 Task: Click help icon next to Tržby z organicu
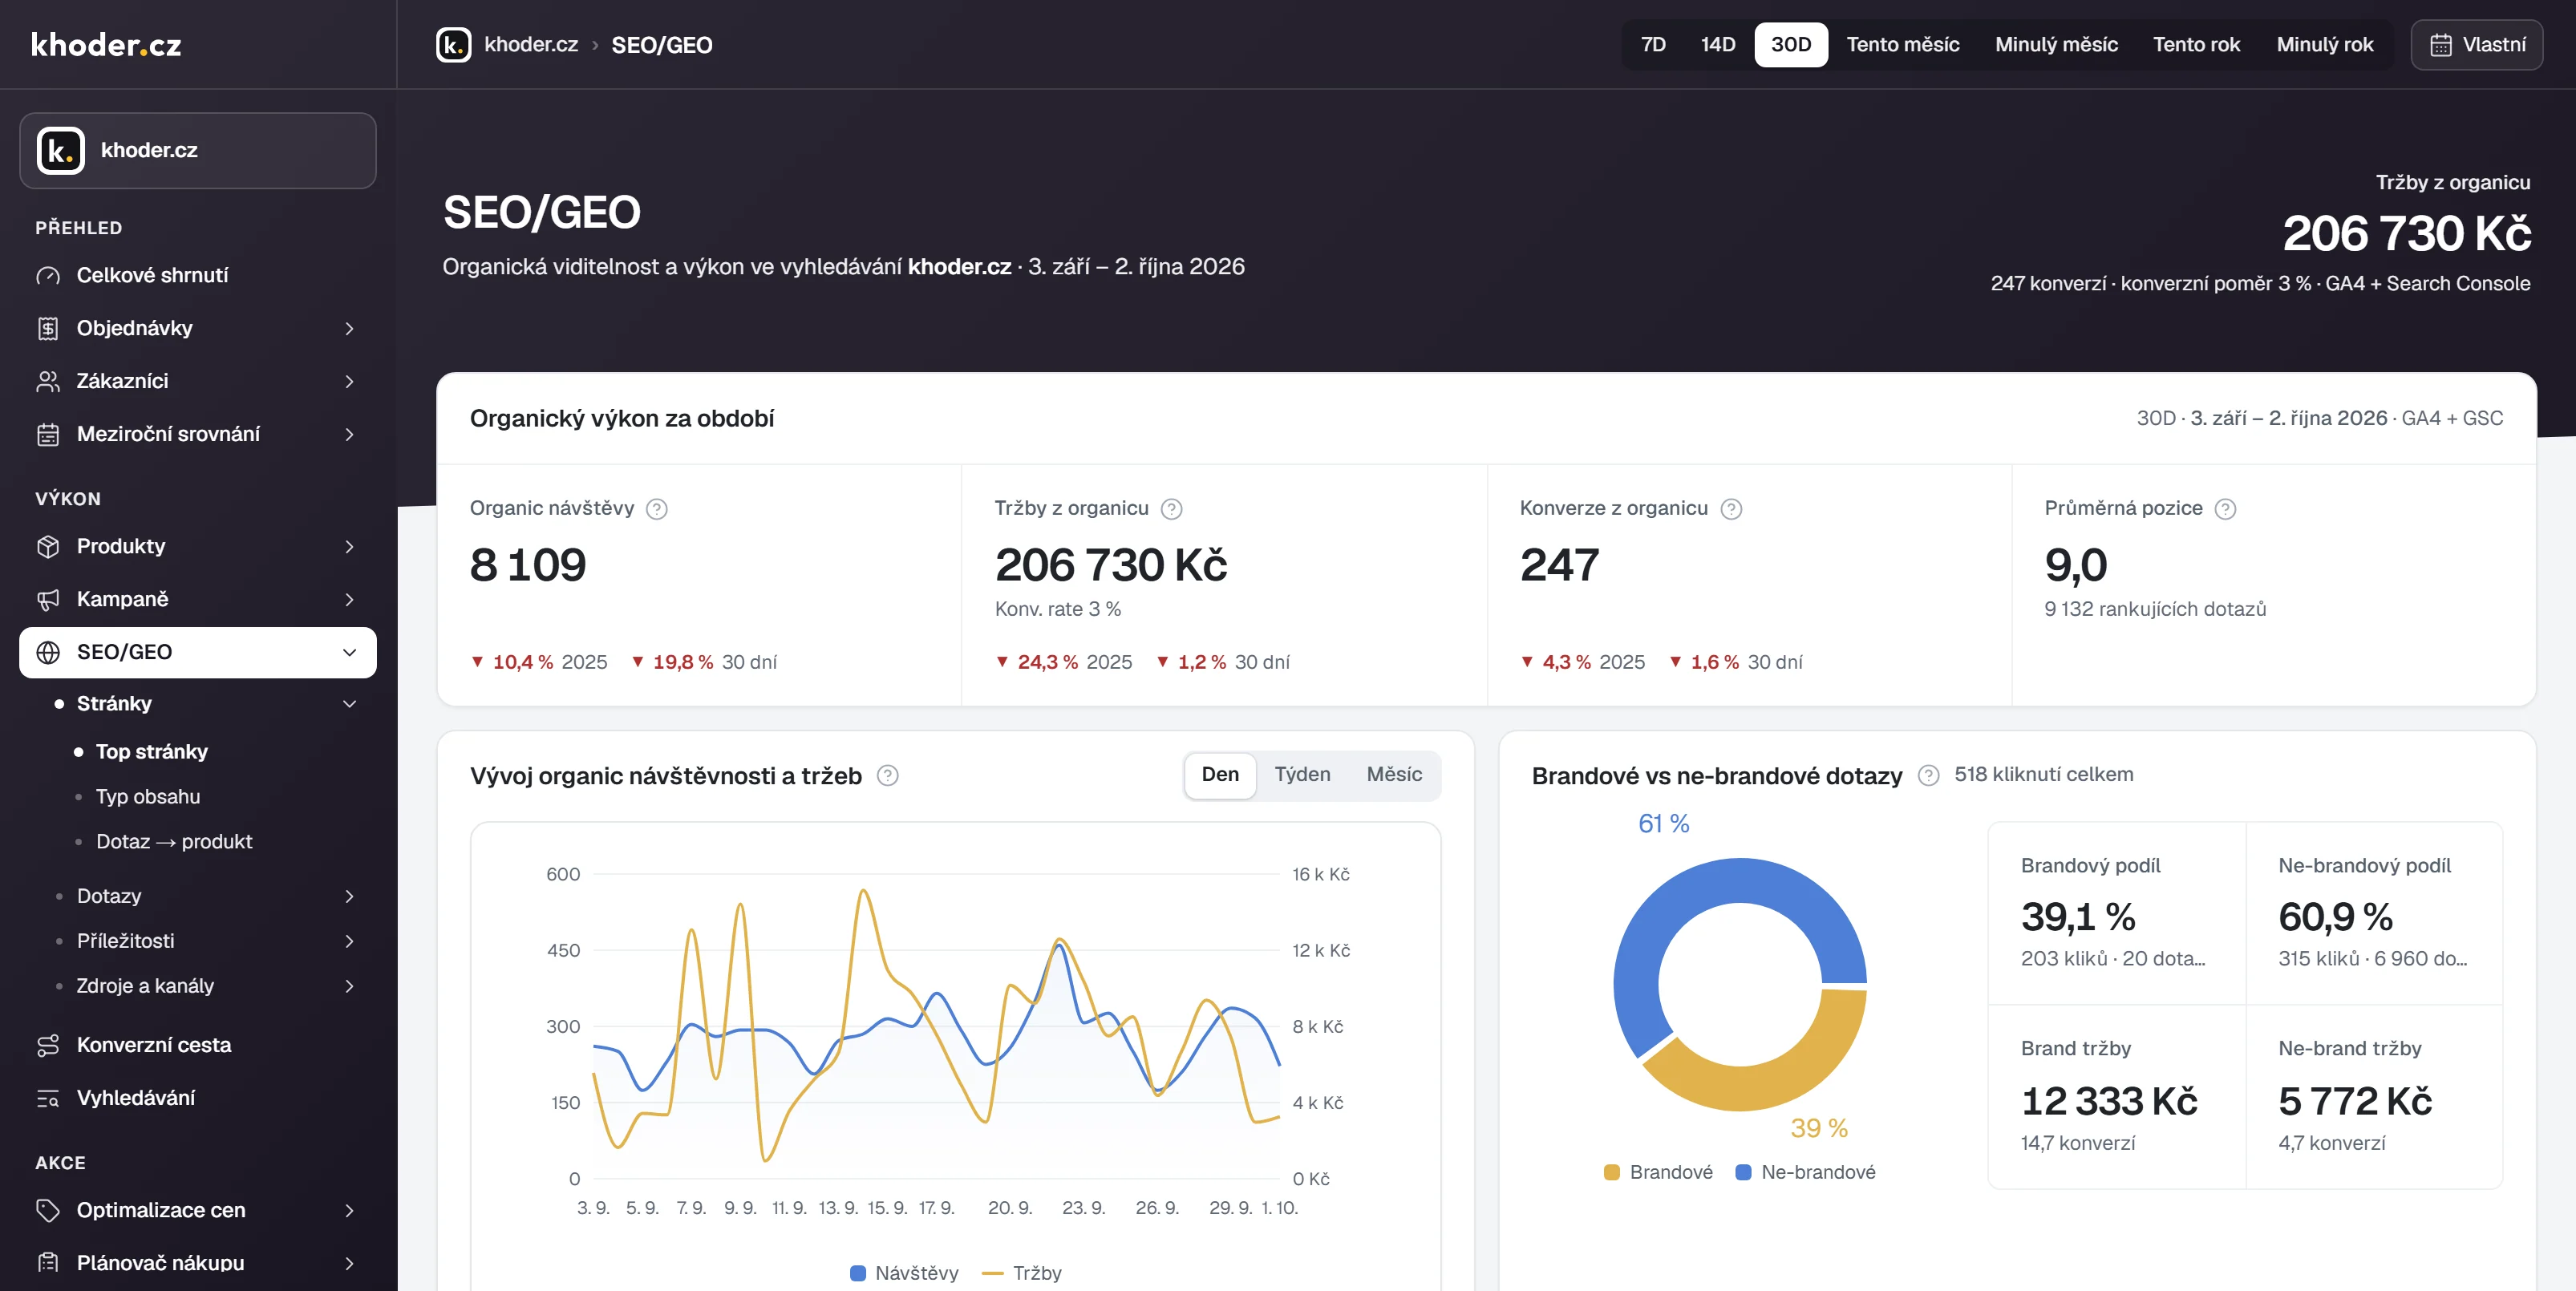click(x=1171, y=509)
